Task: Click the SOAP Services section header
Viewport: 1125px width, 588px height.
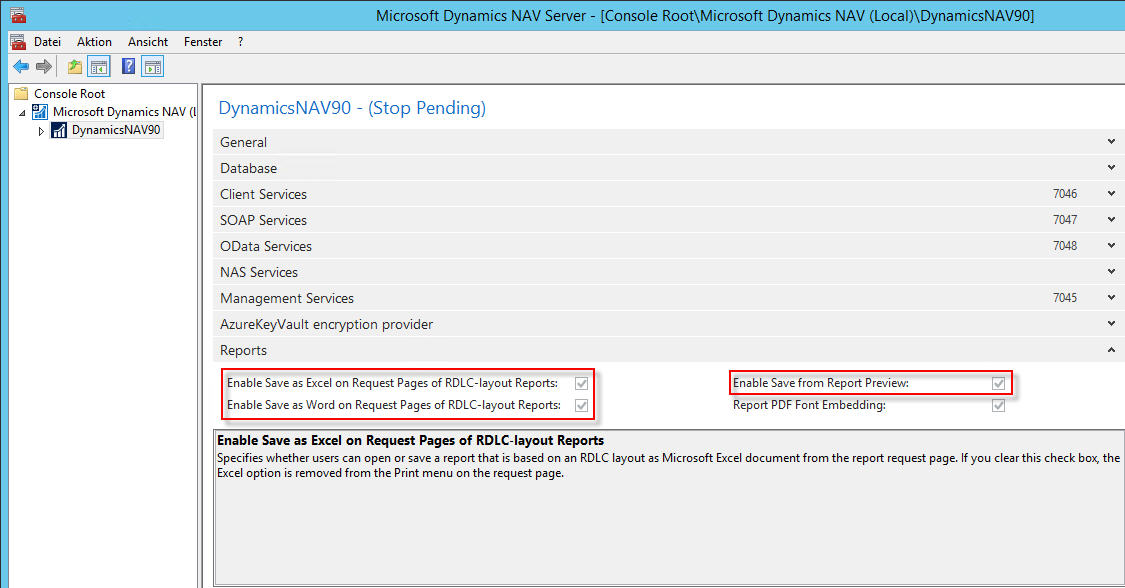Action: tap(668, 219)
